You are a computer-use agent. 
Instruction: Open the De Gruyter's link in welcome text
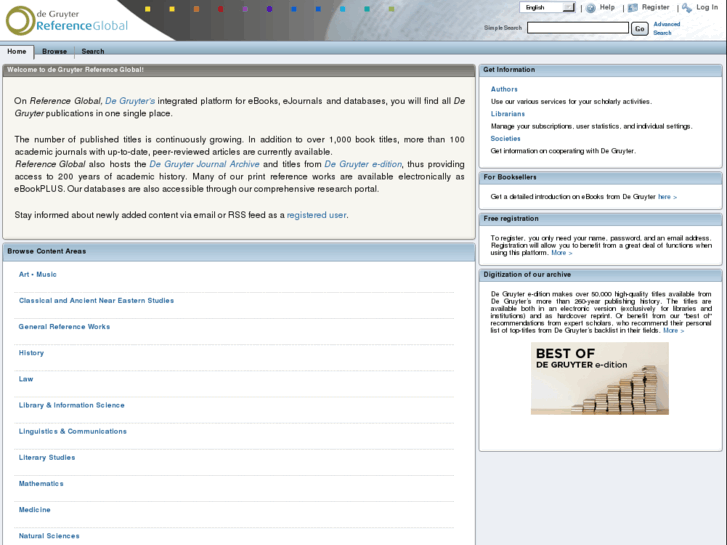[130, 101]
